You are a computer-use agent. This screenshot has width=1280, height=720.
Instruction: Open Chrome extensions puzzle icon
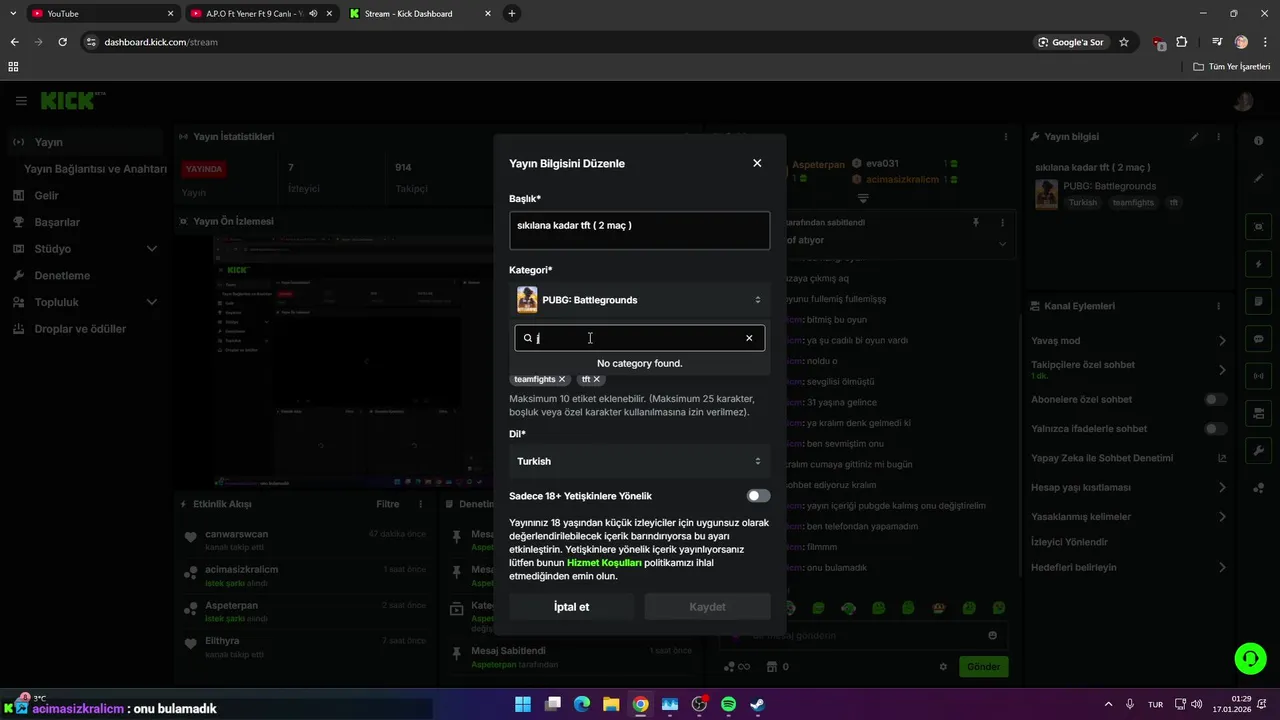[x=1182, y=42]
